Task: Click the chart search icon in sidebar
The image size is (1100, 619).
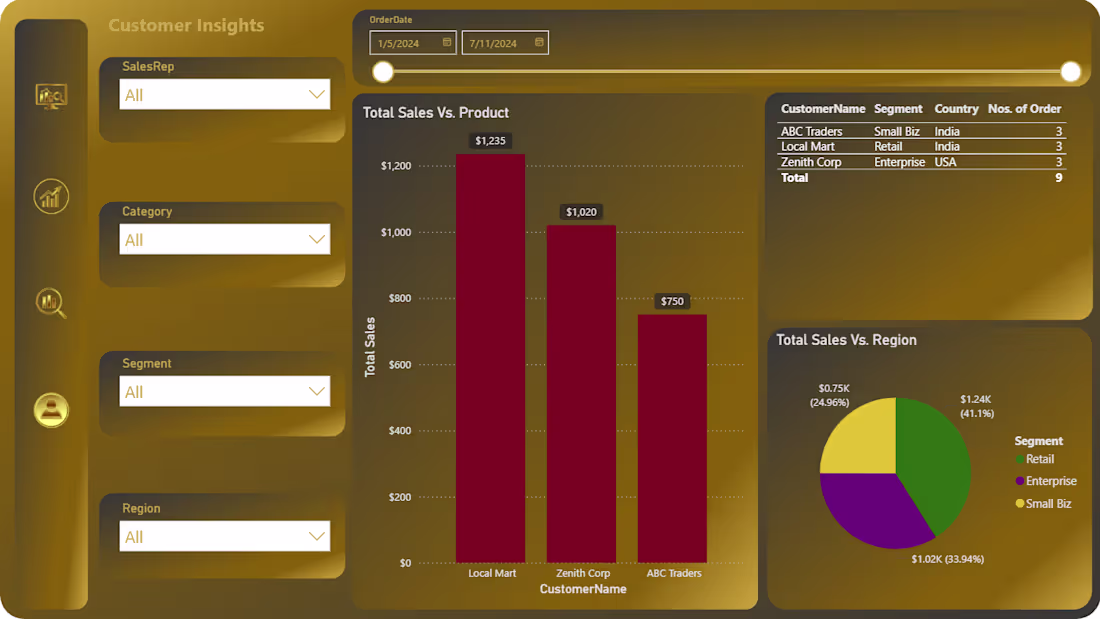Action: pyautogui.click(x=50, y=303)
